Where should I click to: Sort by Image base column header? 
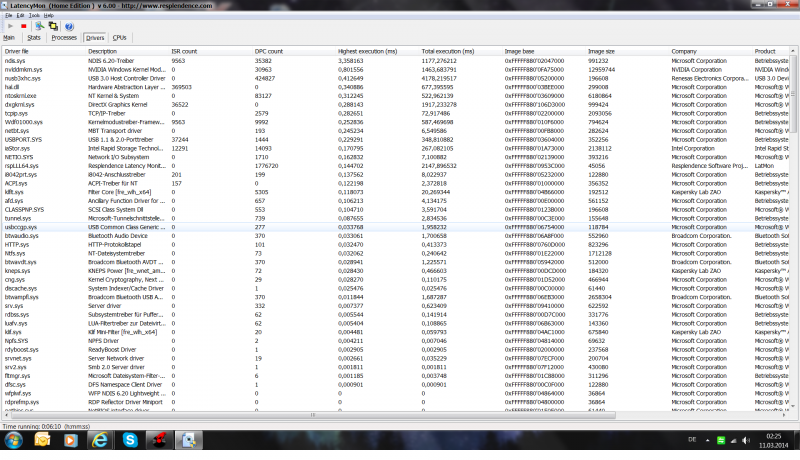coord(544,52)
